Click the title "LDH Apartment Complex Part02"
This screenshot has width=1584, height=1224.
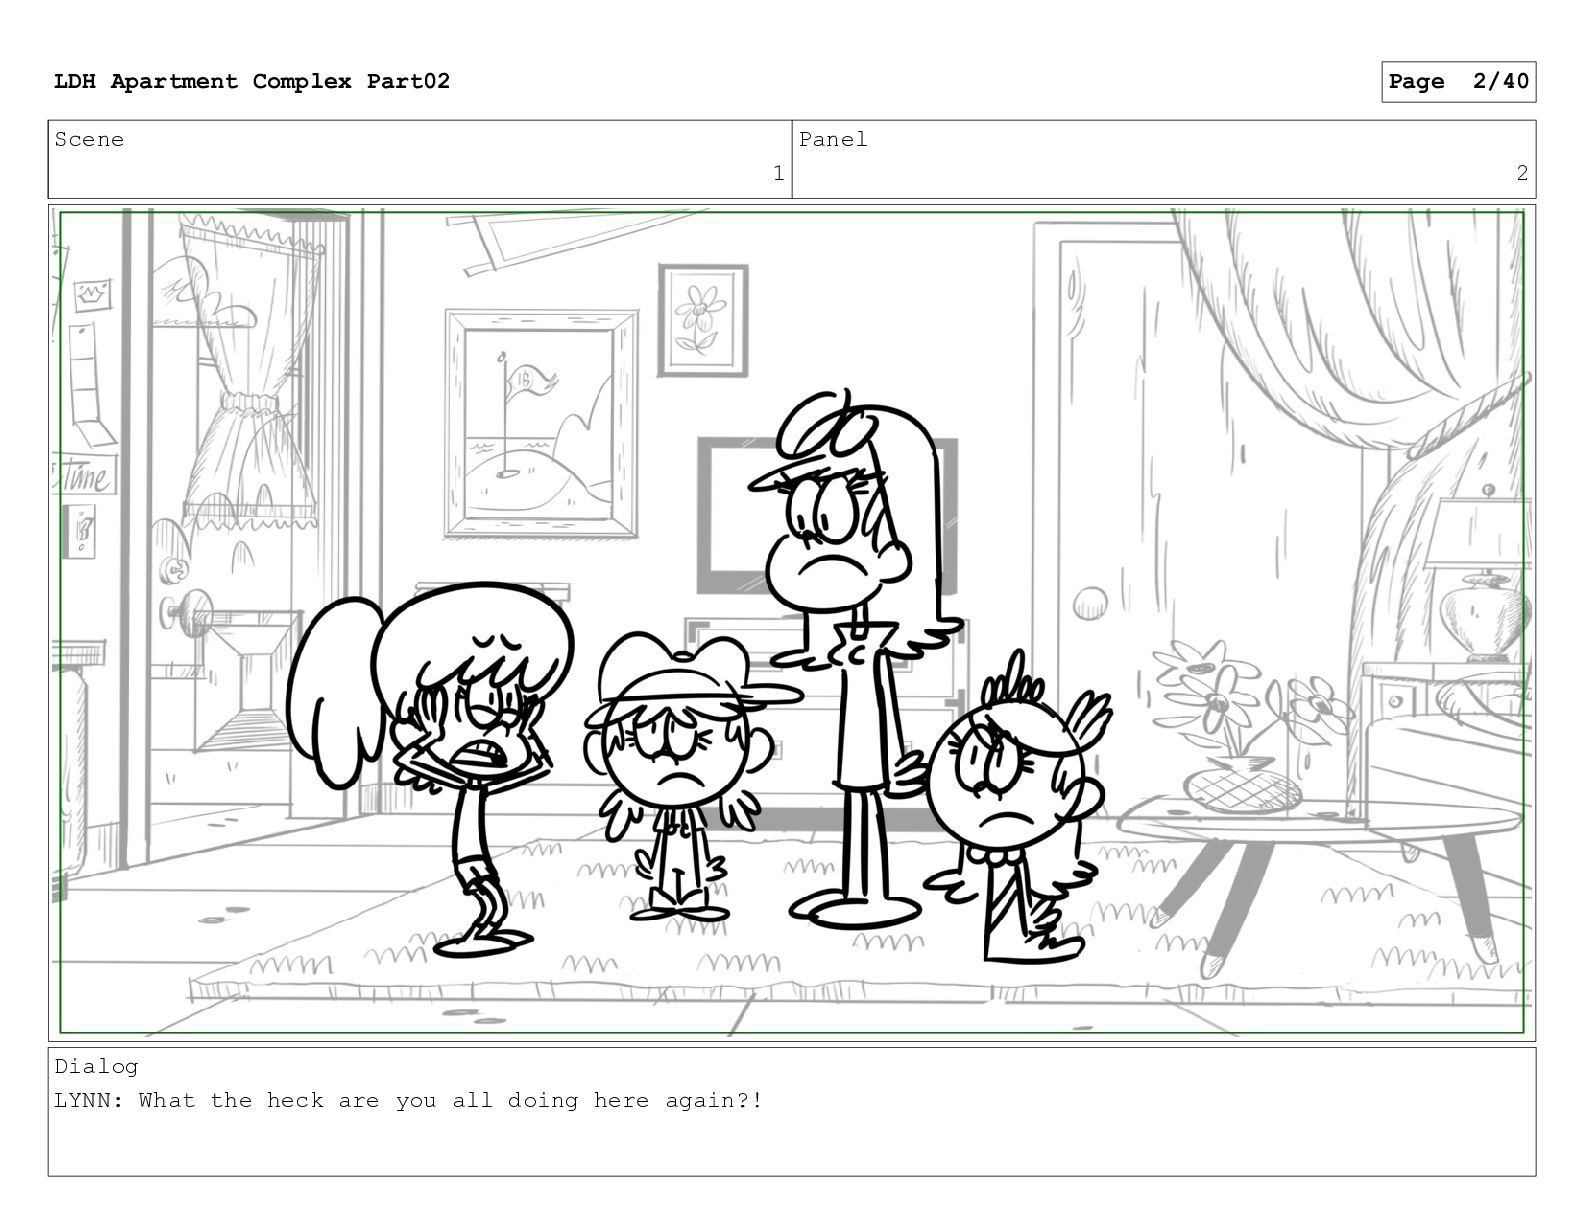(x=252, y=81)
